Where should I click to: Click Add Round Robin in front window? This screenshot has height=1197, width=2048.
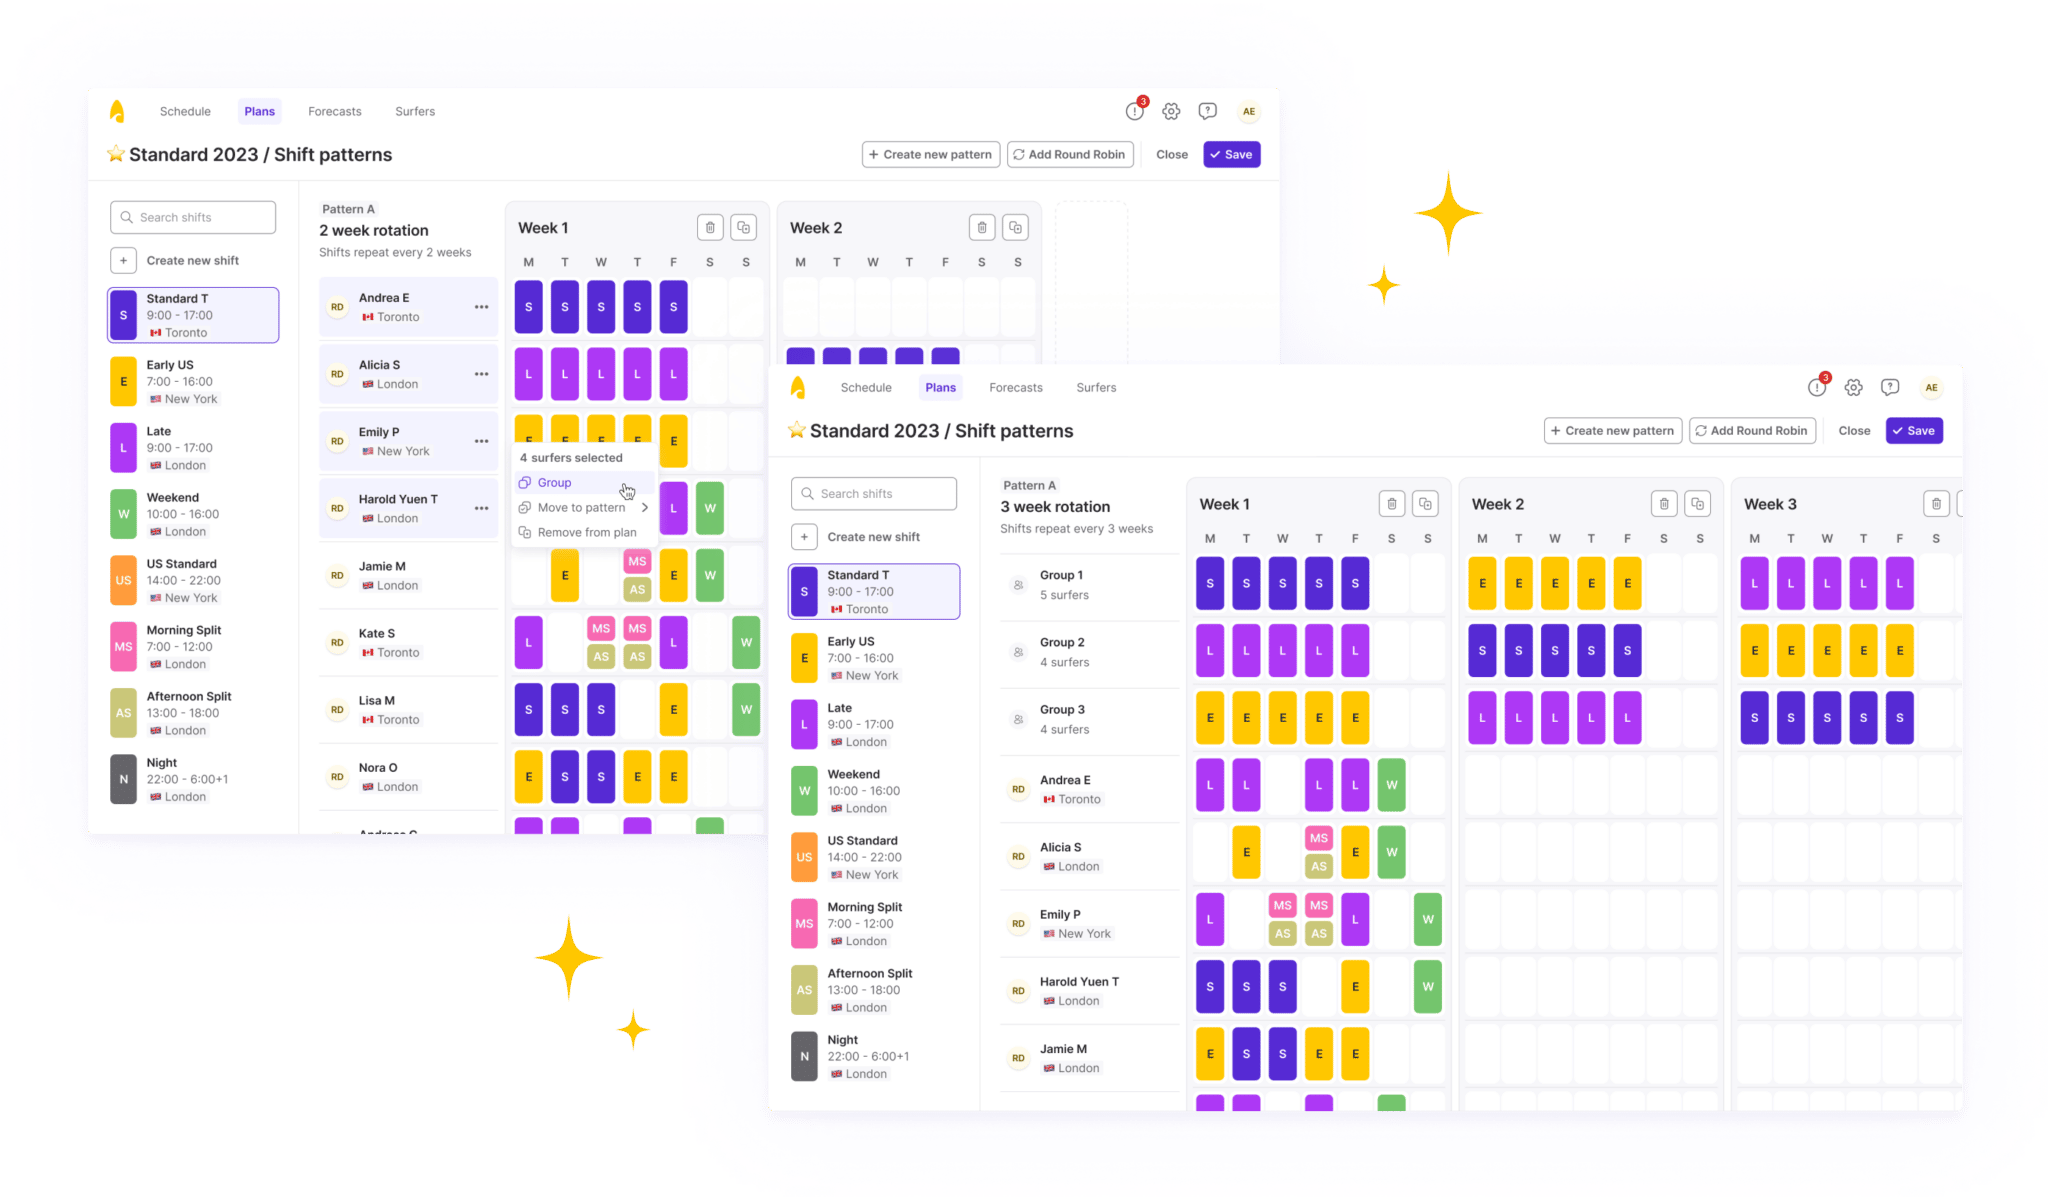(x=1752, y=430)
